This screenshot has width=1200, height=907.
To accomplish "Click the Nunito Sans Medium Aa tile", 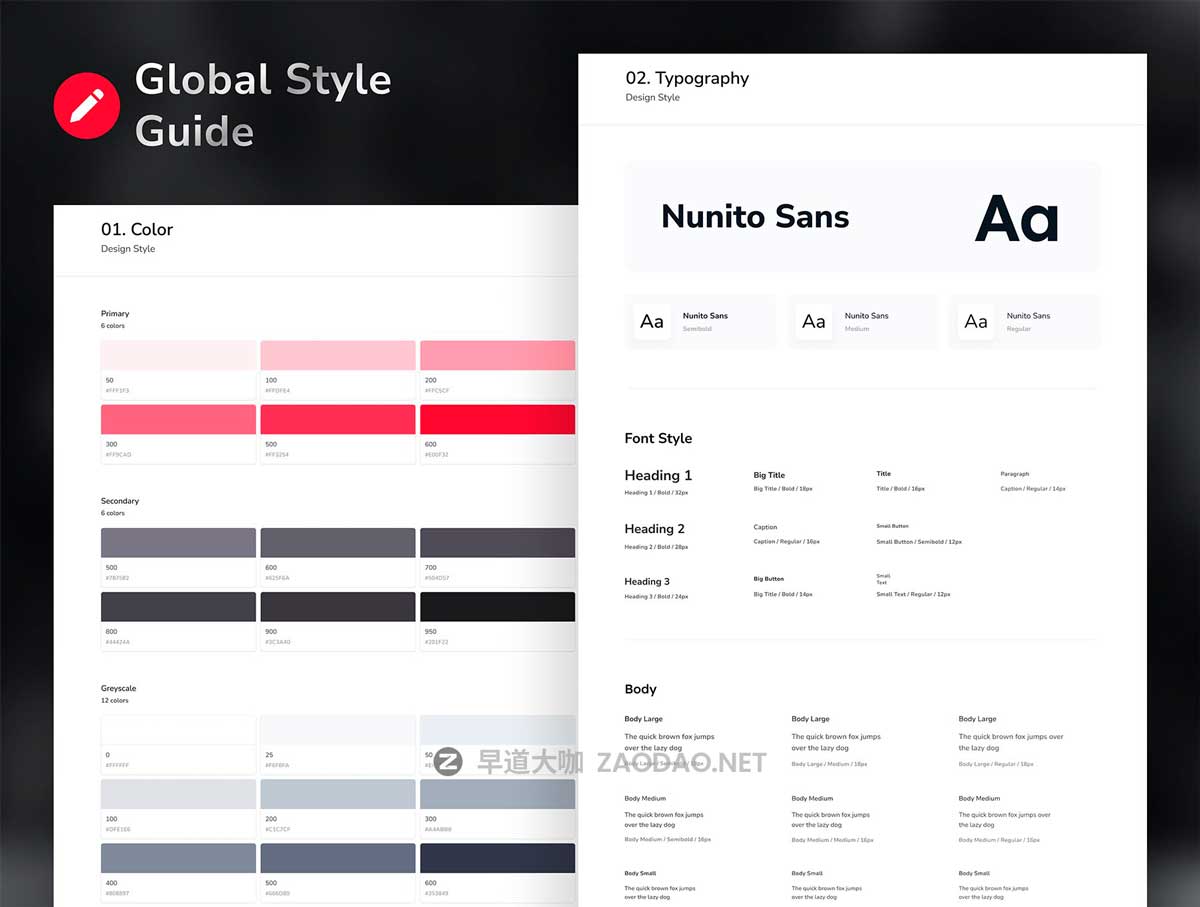I will (x=814, y=322).
